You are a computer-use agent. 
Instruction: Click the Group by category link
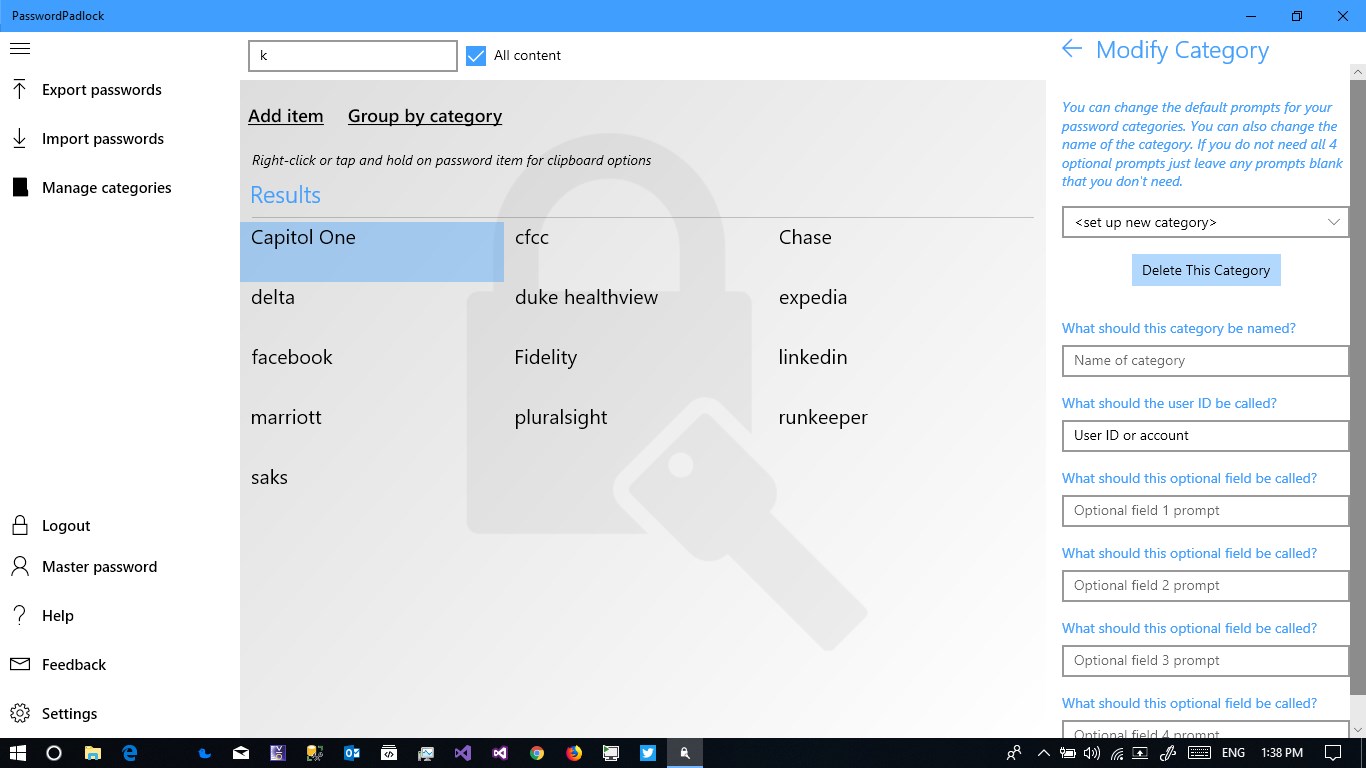click(x=424, y=116)
